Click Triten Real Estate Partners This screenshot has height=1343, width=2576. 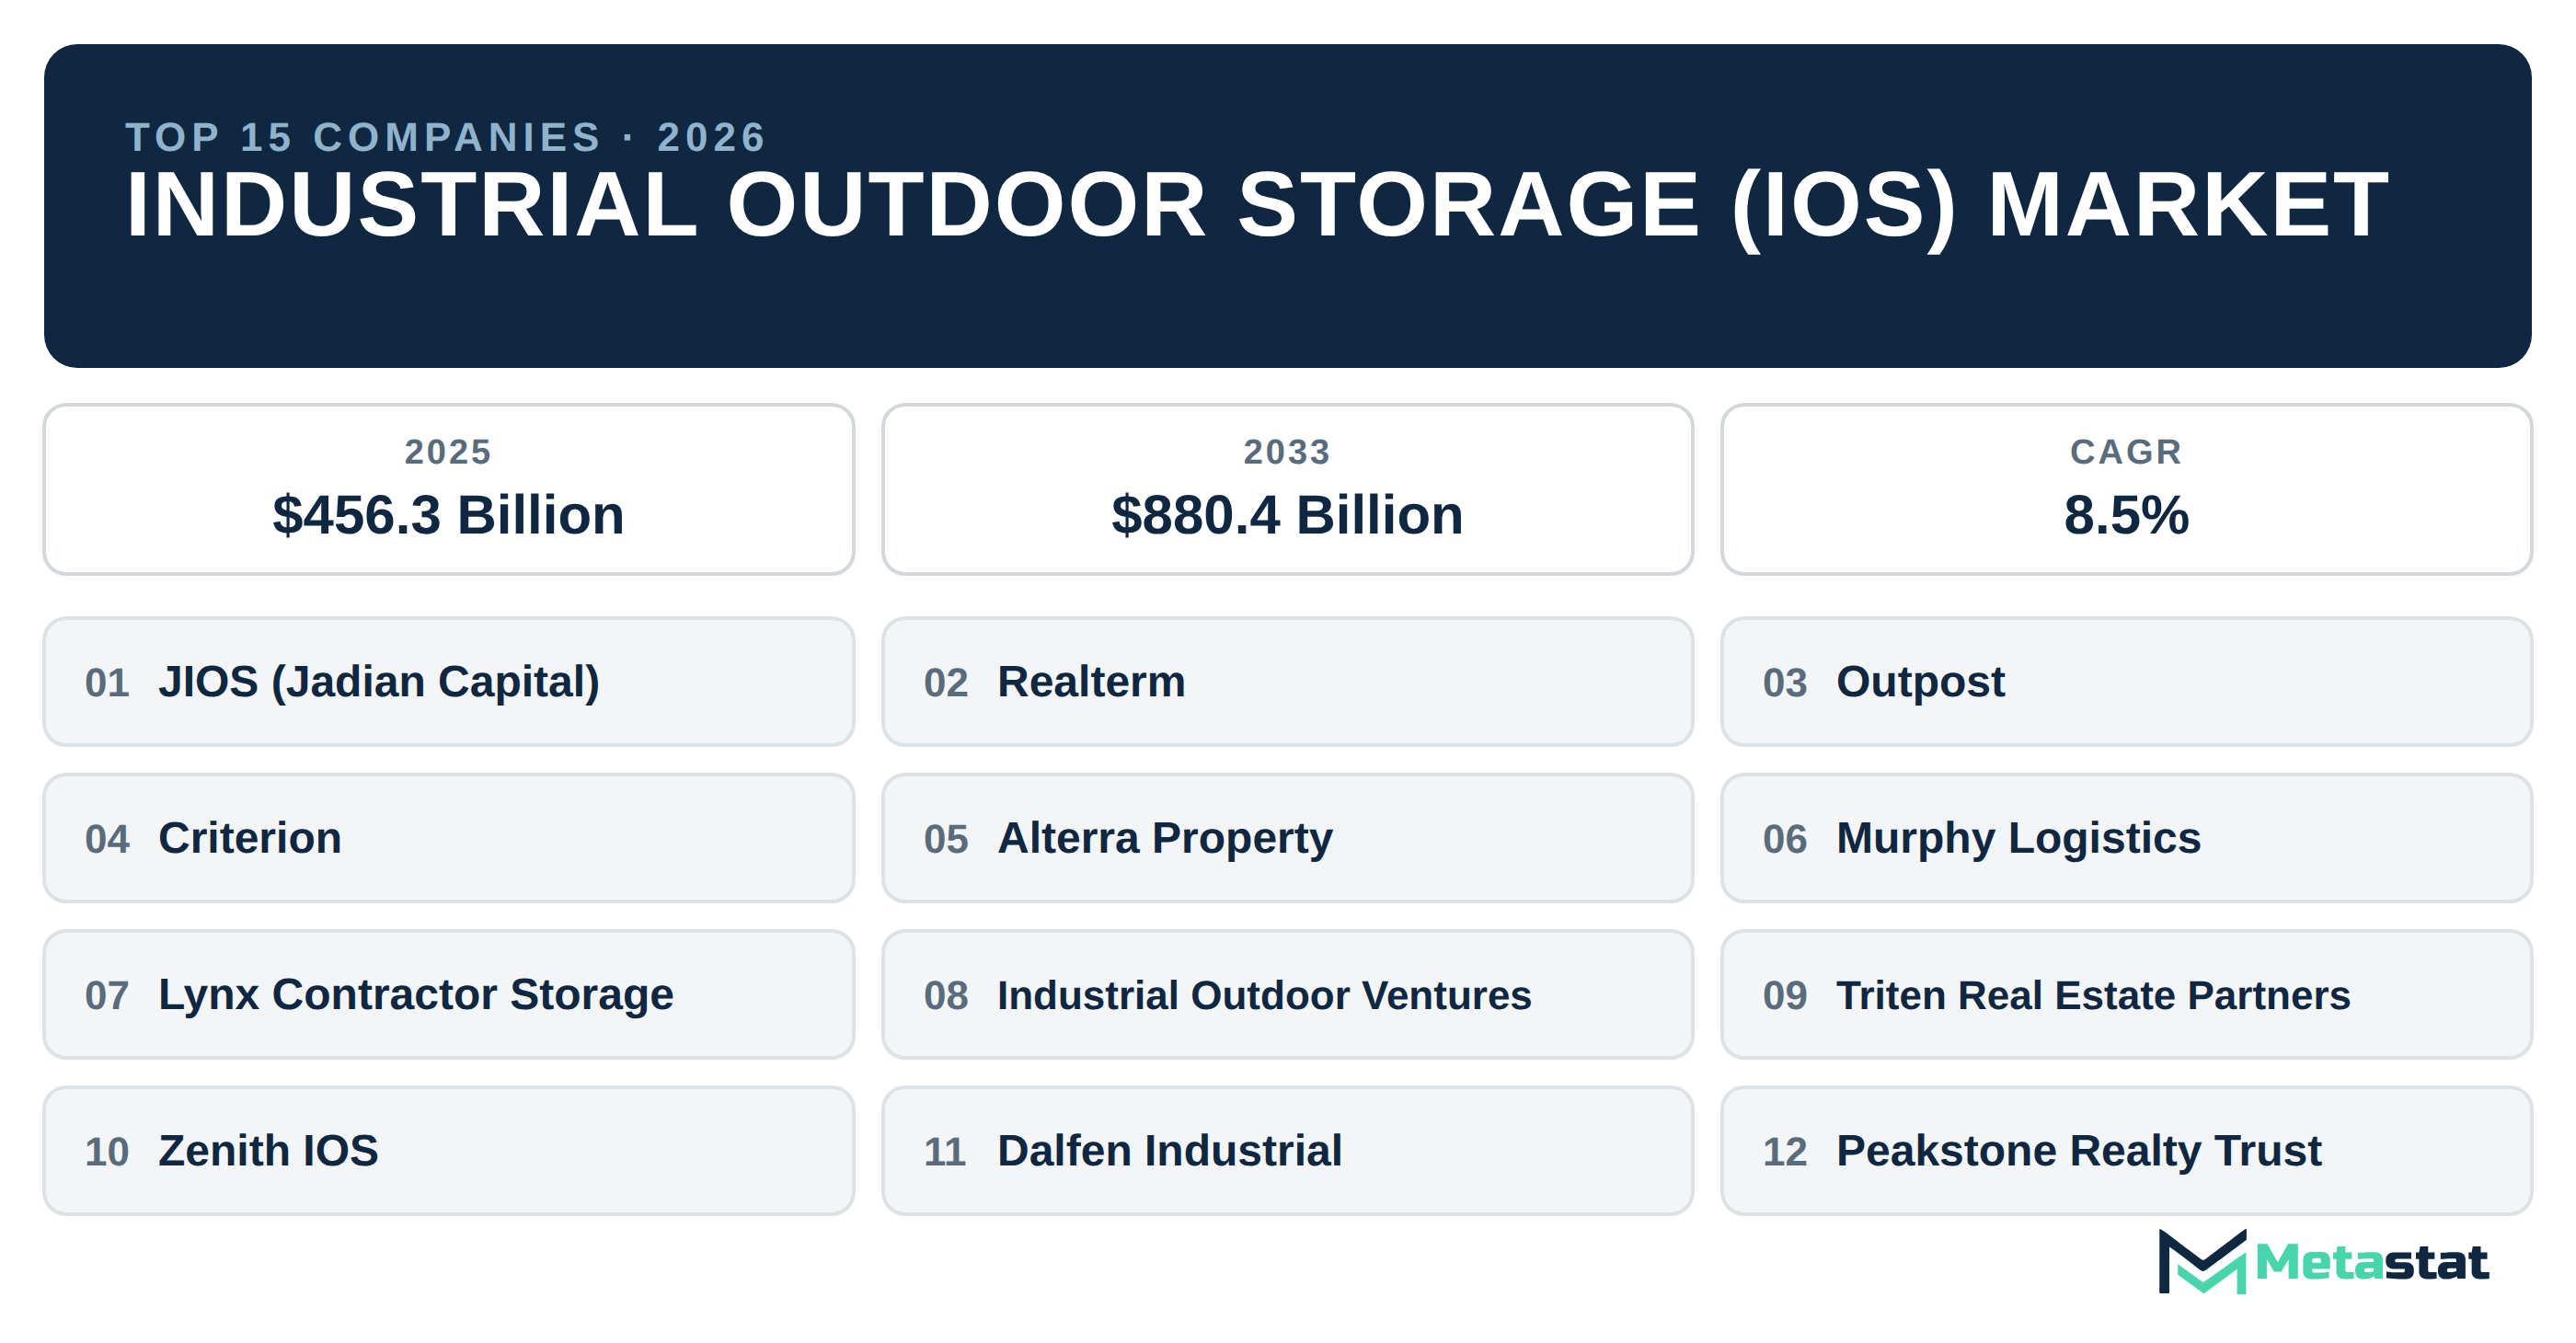coord(2126,995)
